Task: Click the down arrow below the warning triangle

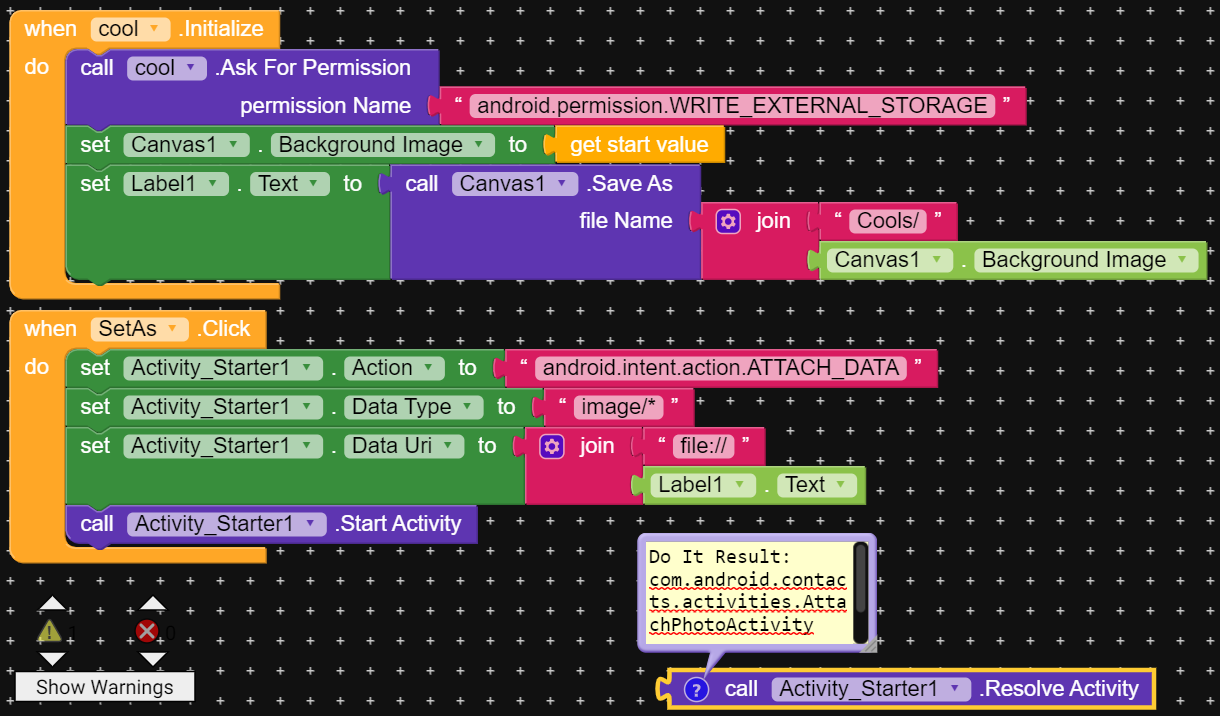Action: click(52, 659)
